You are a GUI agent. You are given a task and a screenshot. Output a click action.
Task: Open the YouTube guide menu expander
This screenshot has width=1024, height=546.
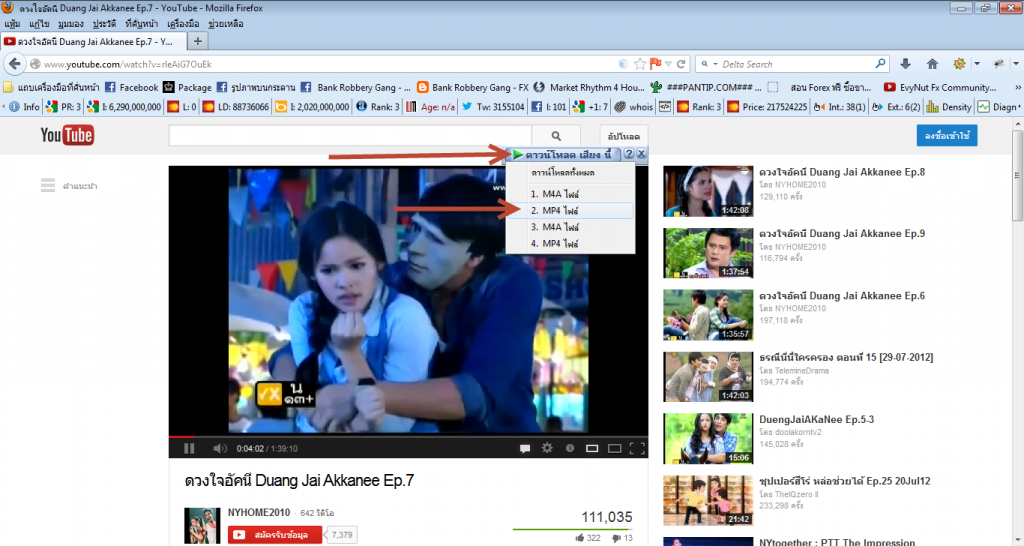(x=49, y=185)
